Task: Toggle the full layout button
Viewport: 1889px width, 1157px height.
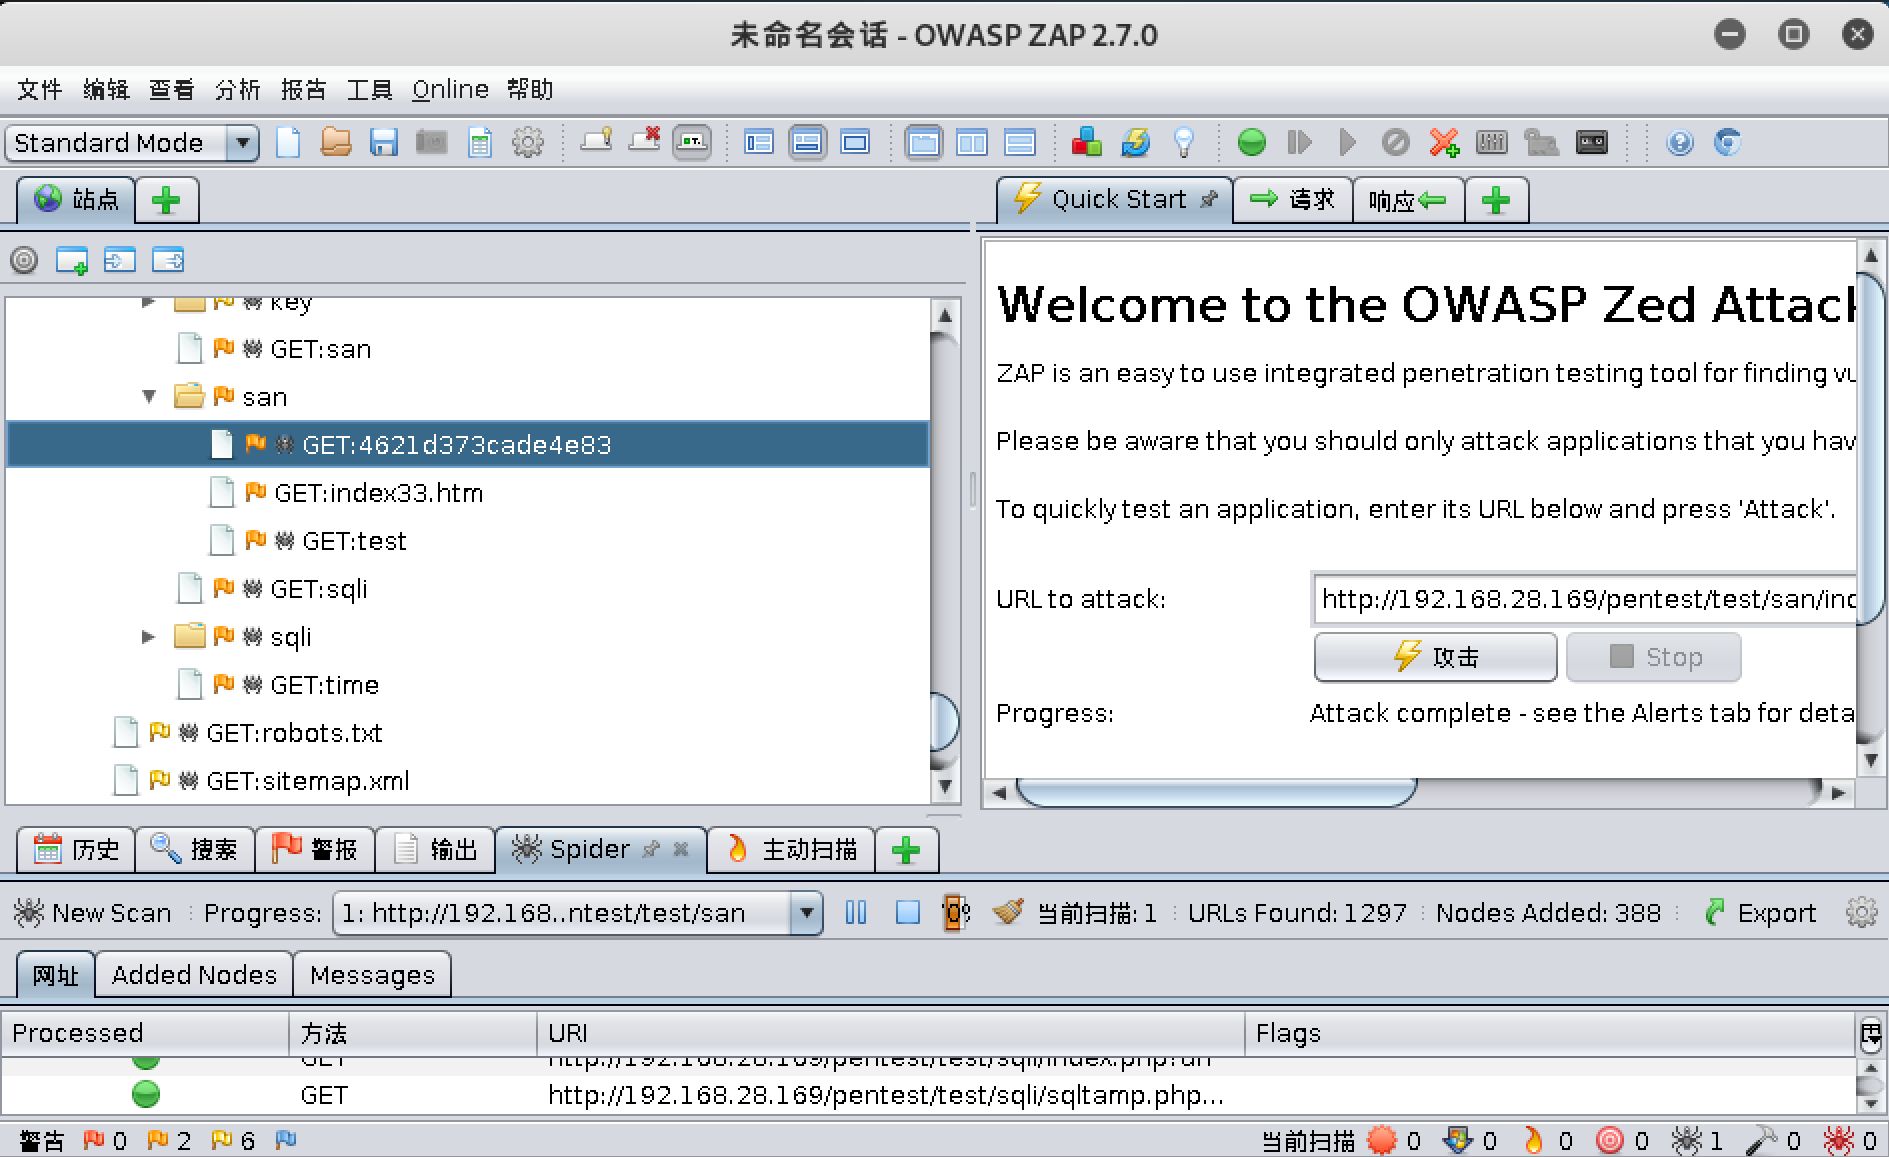Action: pyautogui.click(x=855, y=142)
